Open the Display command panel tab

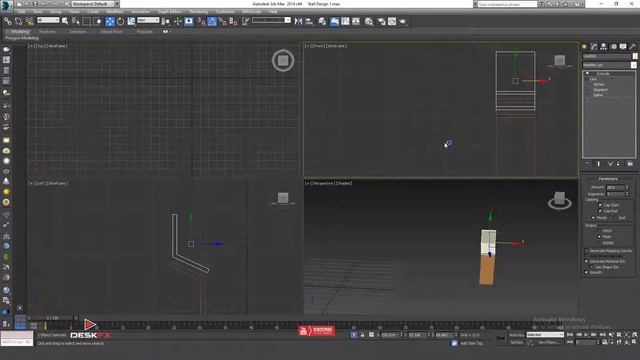[623, 47]
